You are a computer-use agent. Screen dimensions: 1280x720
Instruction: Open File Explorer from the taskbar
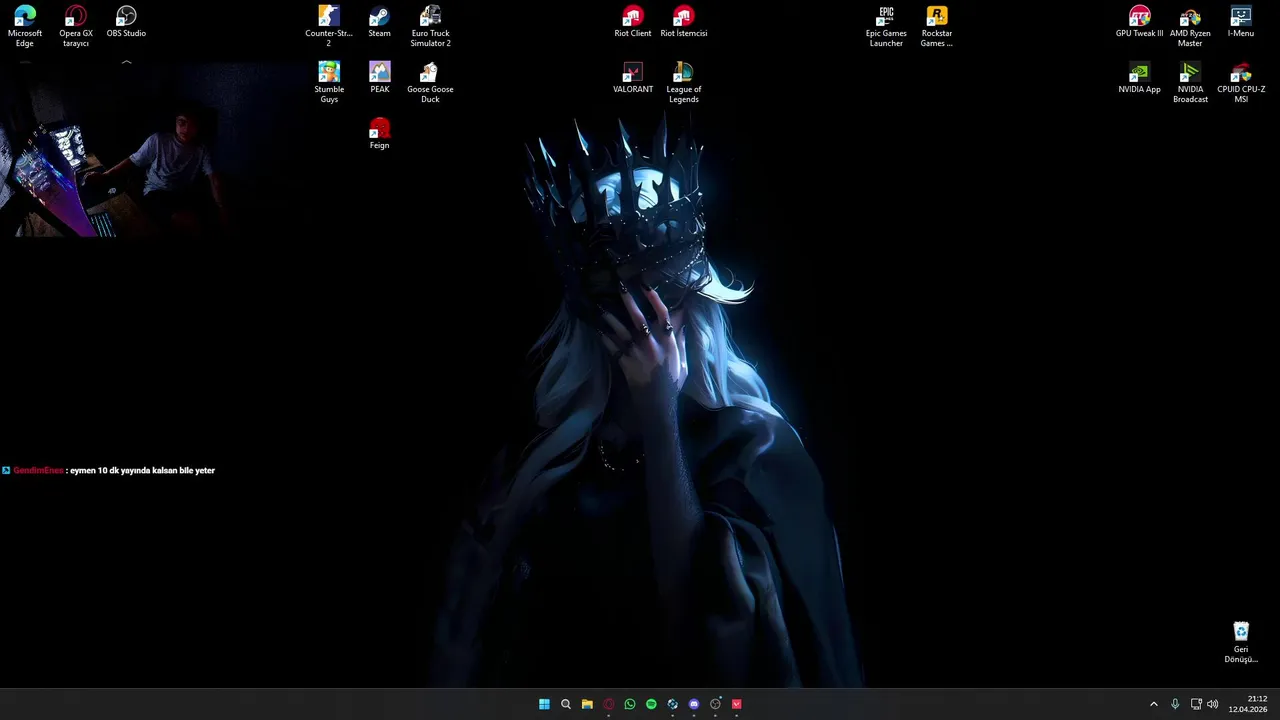click(x=587, y=704)
